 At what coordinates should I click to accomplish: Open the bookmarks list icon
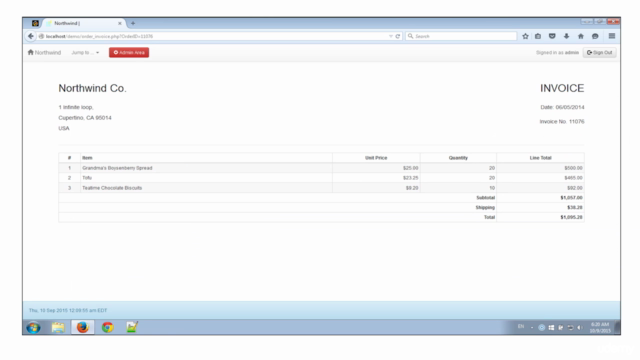(x=538, y=36)
